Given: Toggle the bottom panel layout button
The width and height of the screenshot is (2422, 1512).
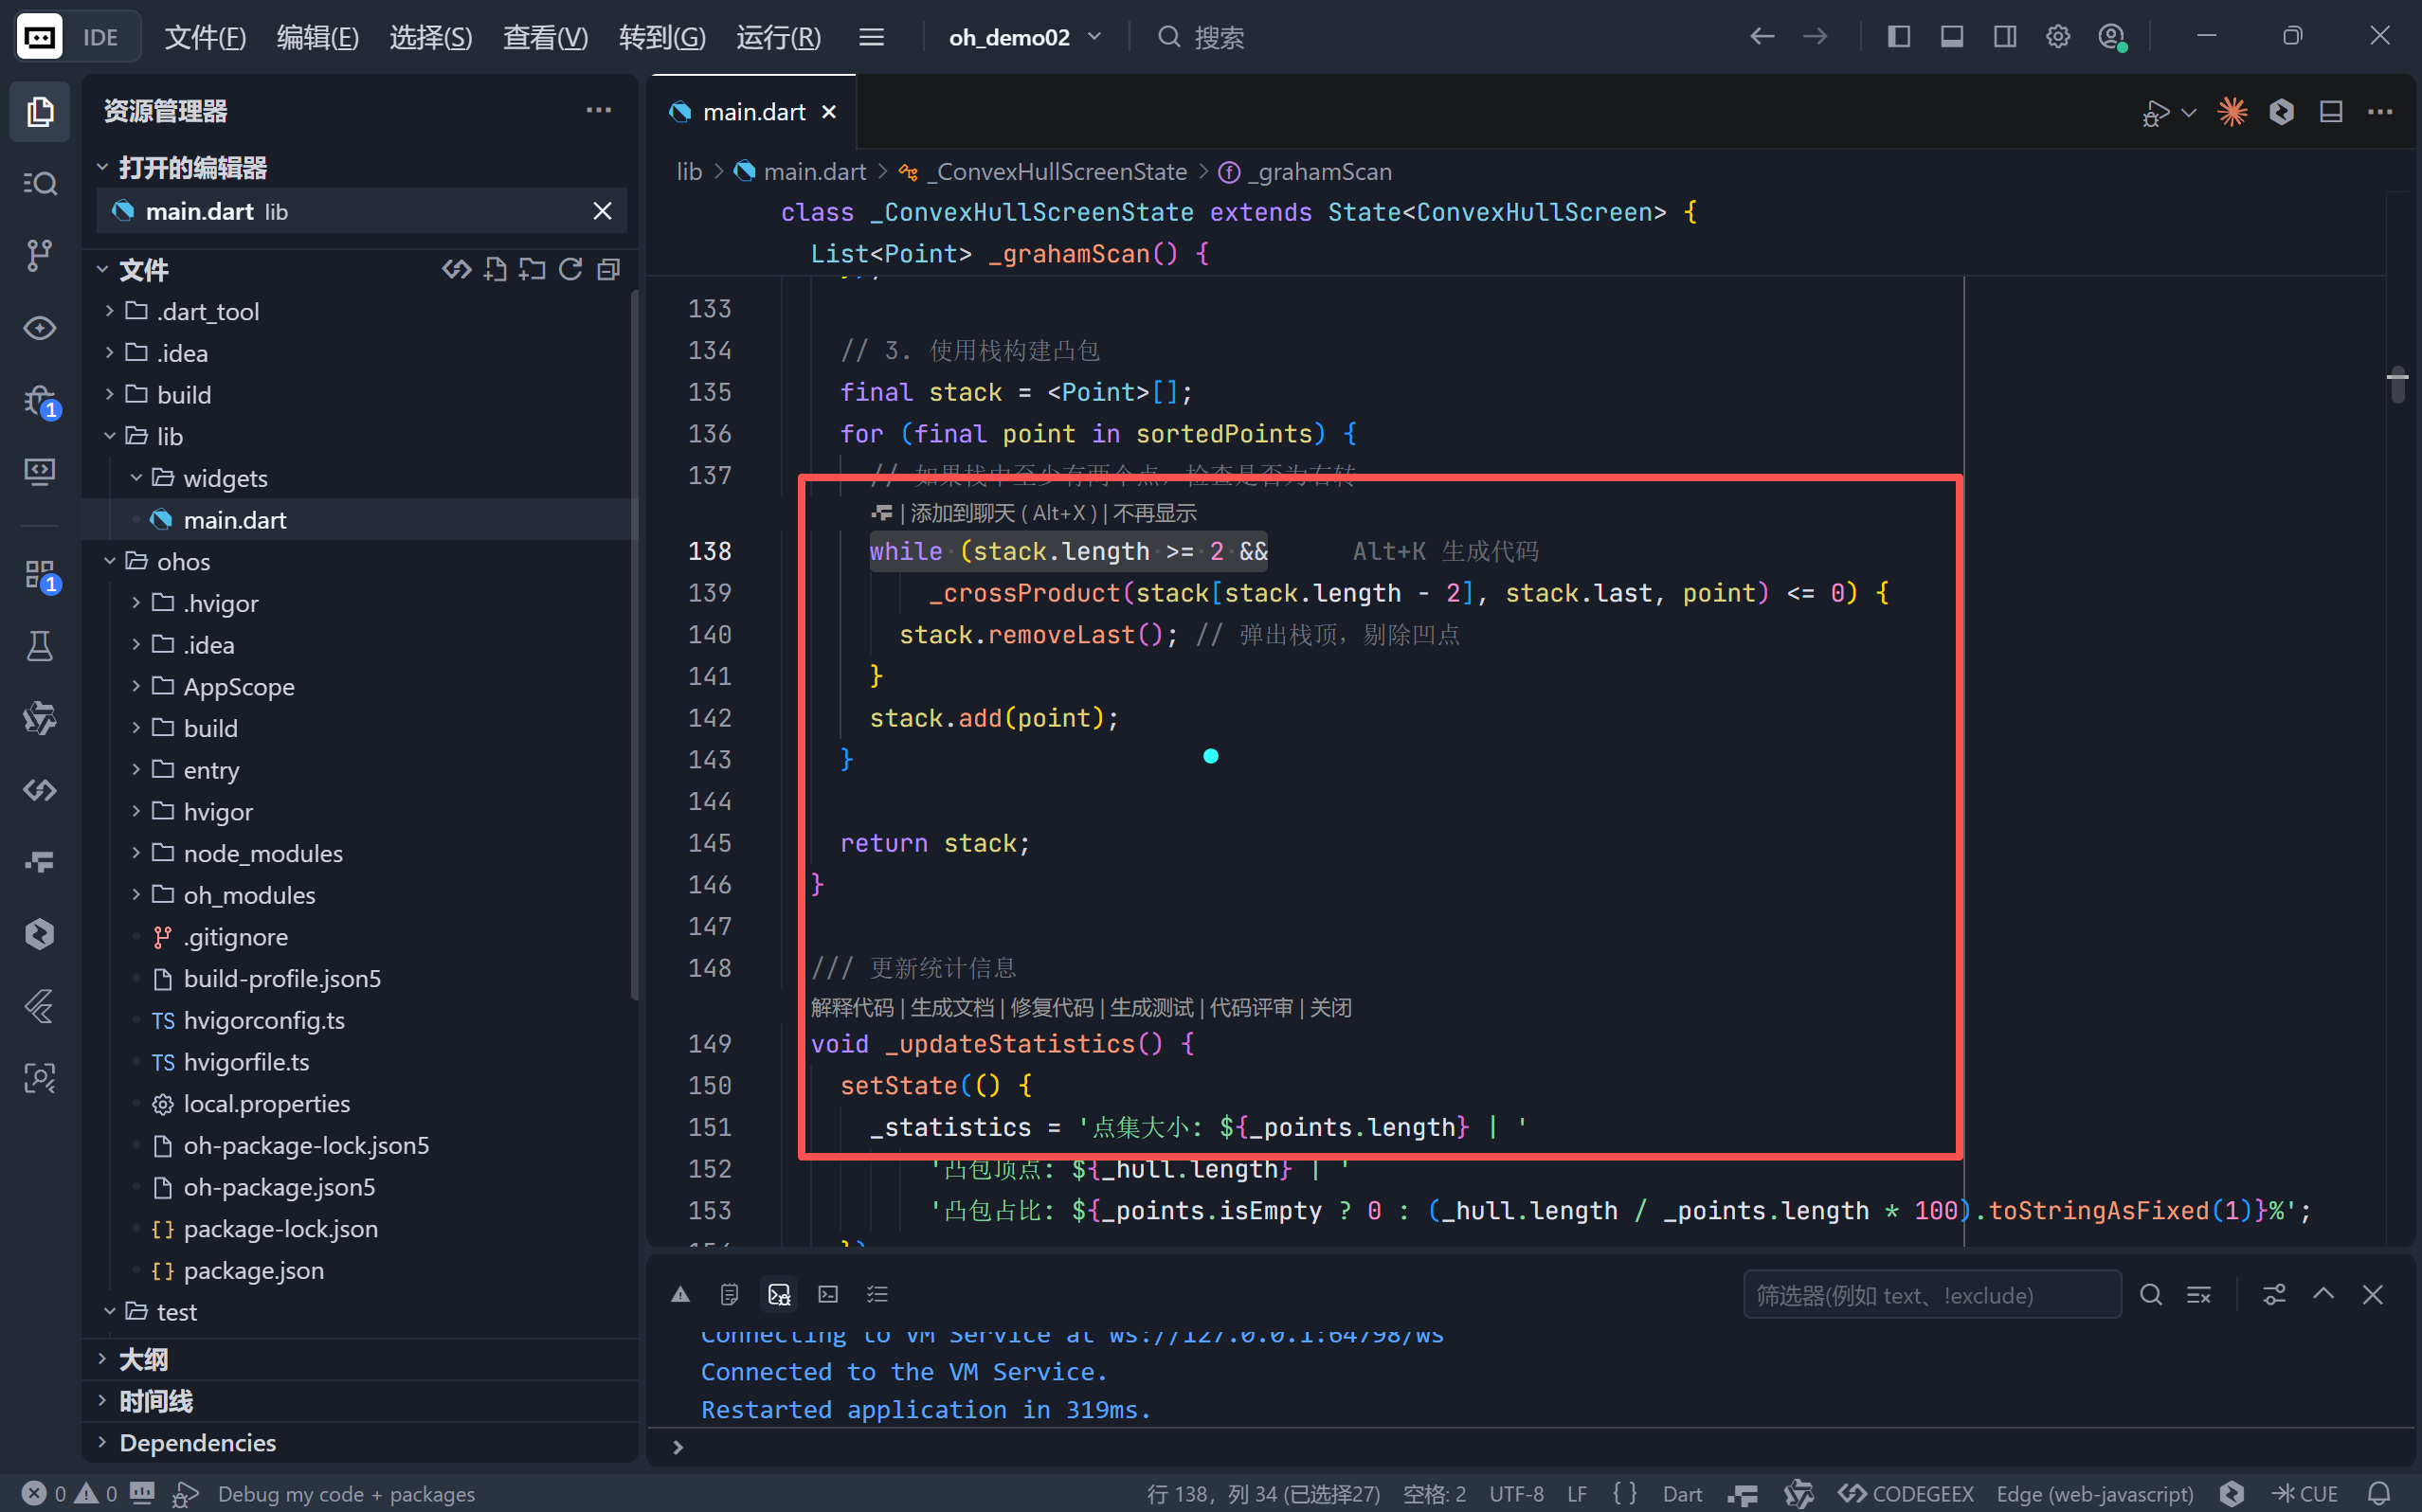Looking at the screenshot, I should (x=1951, y=37).
